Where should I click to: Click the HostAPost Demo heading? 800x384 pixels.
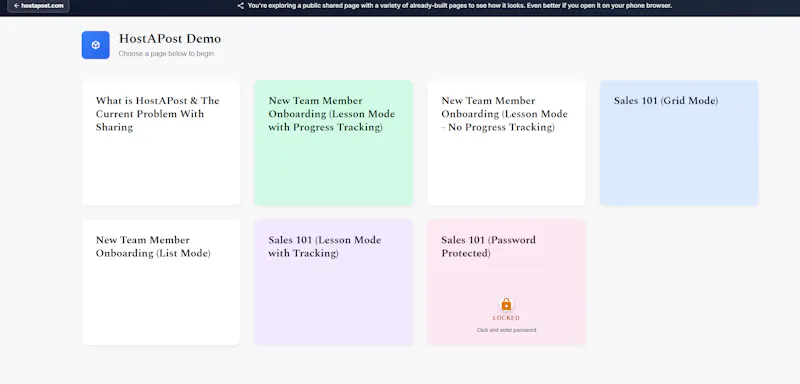pos(170,39)
